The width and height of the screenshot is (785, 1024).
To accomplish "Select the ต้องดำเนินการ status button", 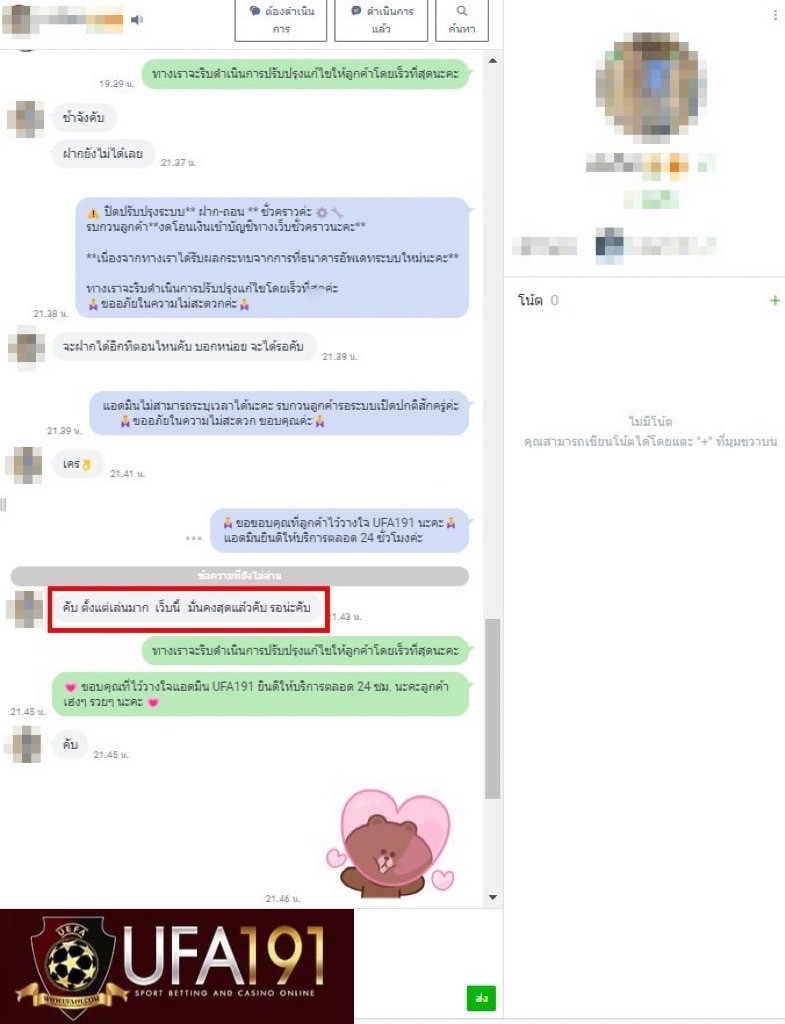I will tap(281, 20).
